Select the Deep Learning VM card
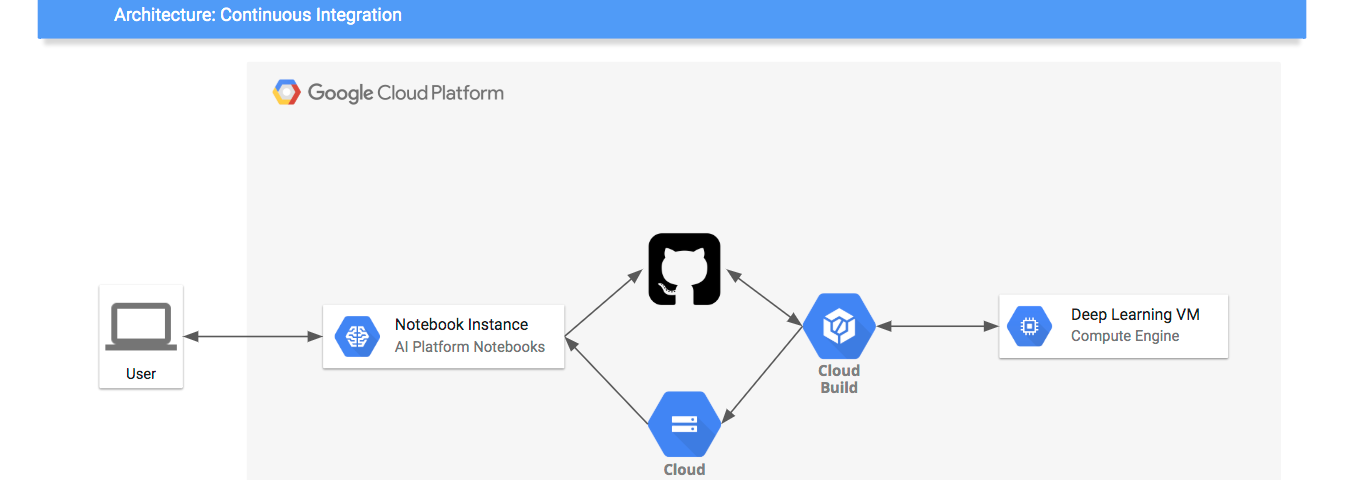This screenshot has height=480, width=1351. [1113, 326]
